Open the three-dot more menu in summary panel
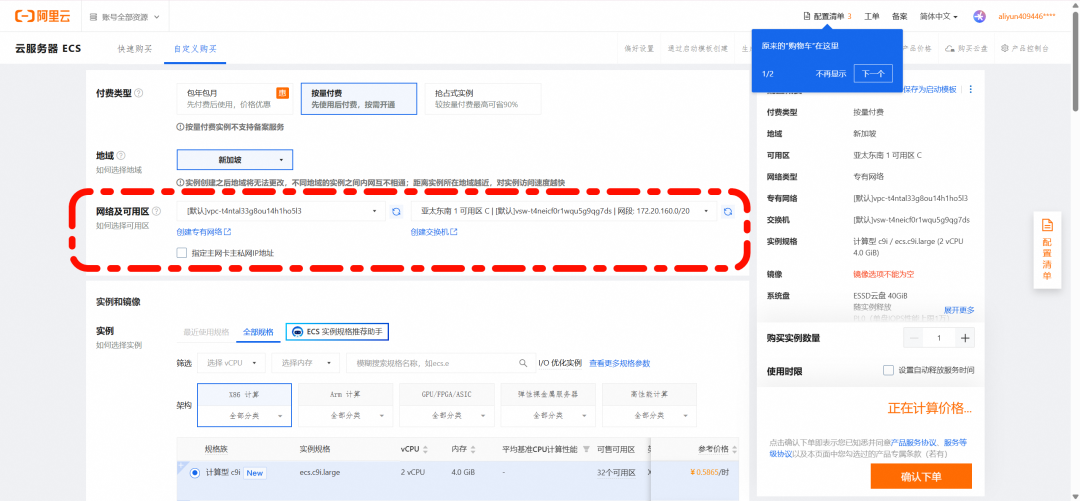This screenshot has height=501, width=1080. coord(971,90)
